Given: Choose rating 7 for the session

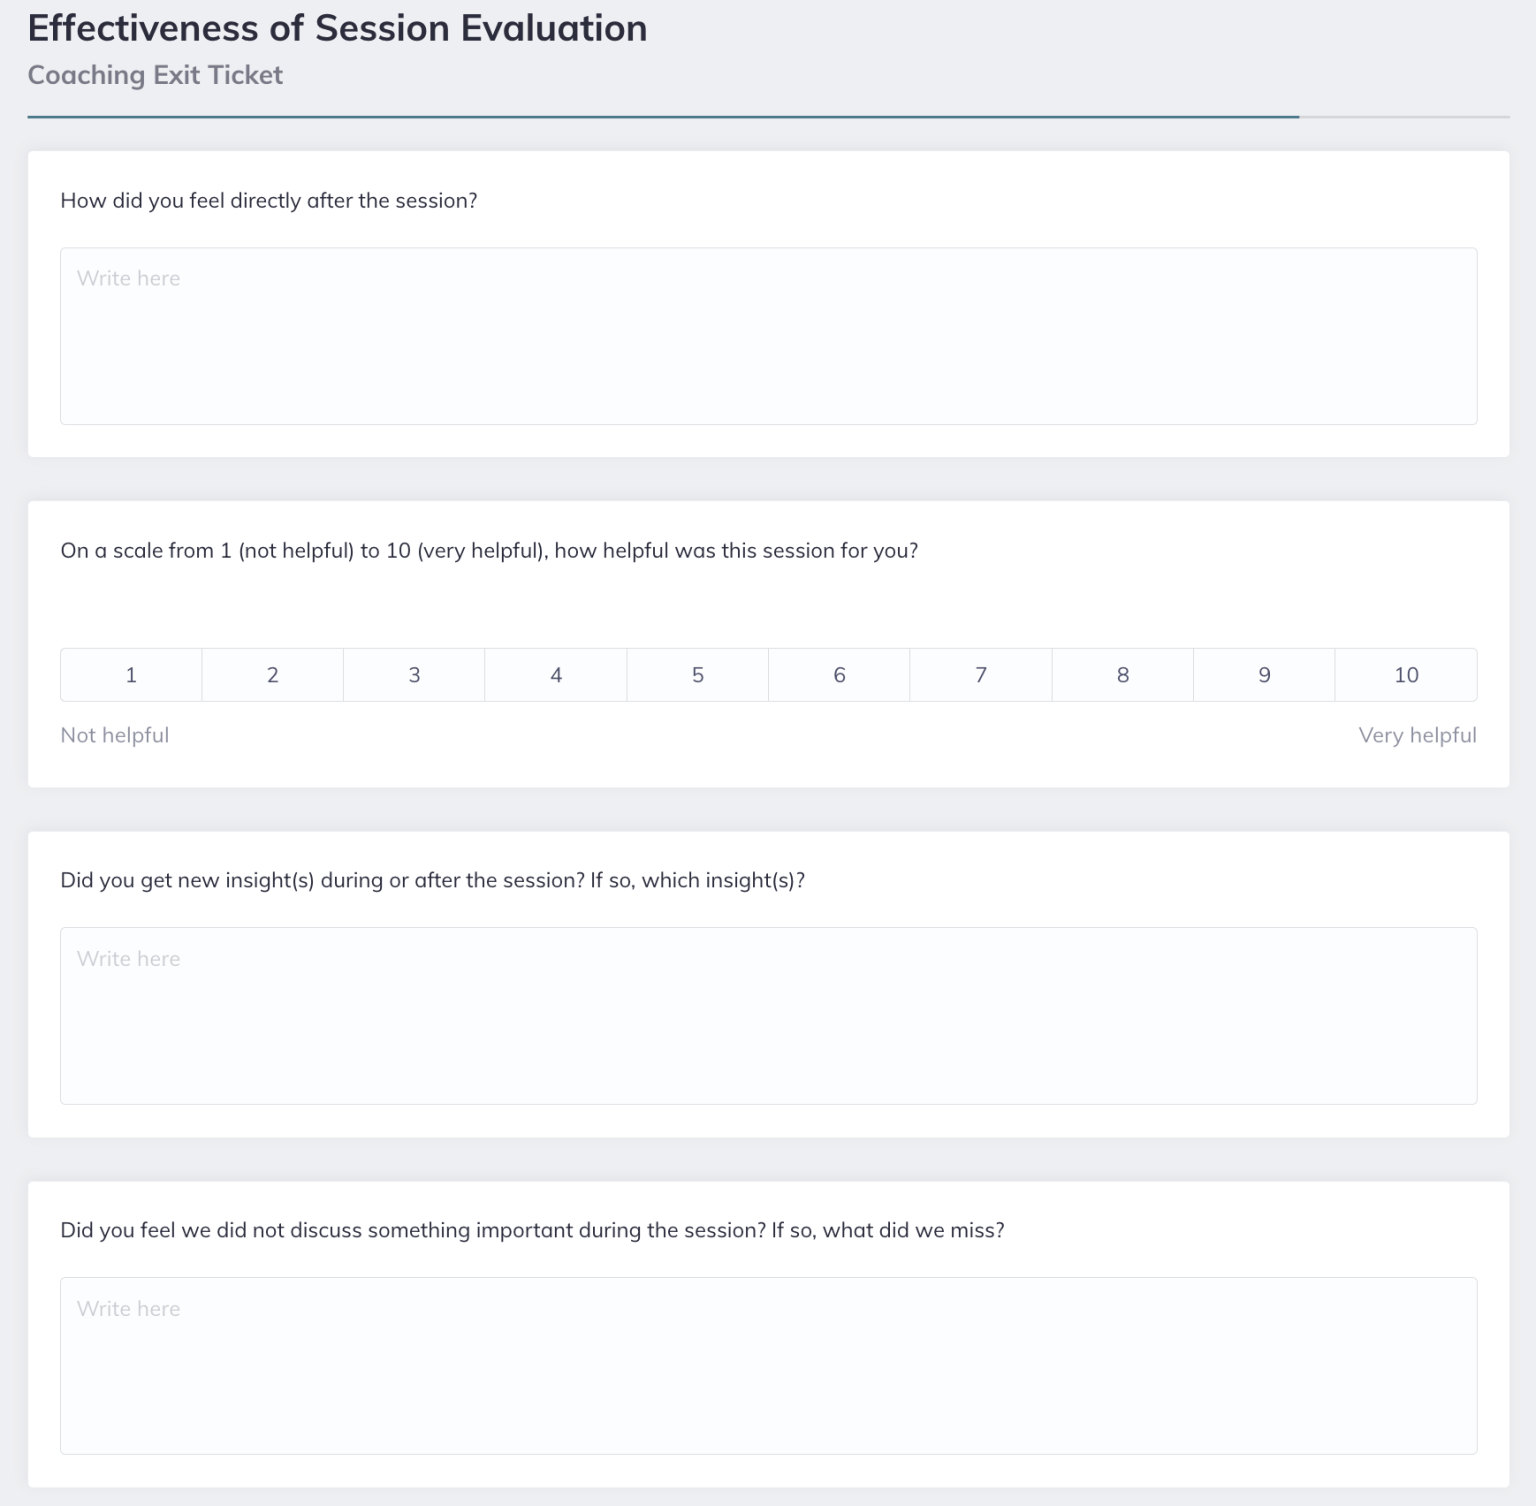Looking at the screenshot, I should click(x=981, y=674).
